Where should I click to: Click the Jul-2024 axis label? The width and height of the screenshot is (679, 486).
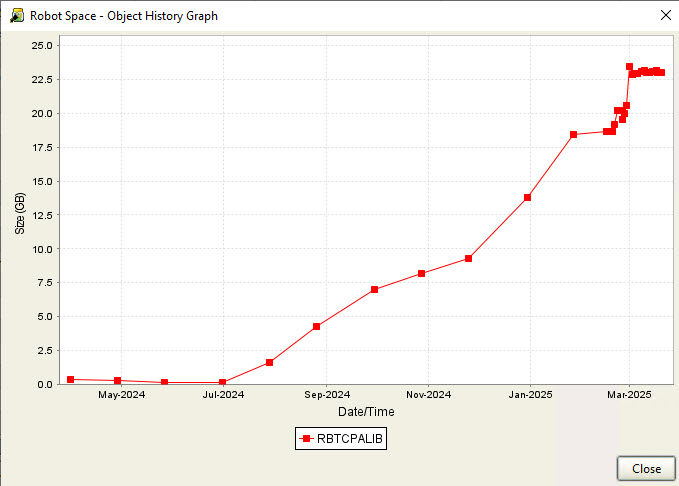(x=223, y=395)
